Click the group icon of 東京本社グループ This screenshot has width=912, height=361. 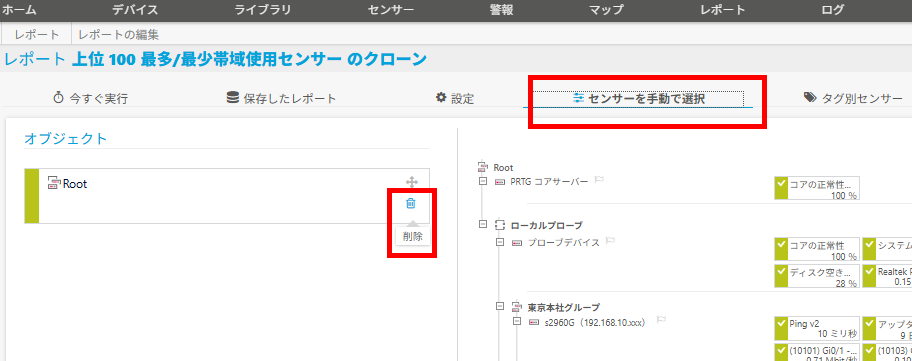517,306
